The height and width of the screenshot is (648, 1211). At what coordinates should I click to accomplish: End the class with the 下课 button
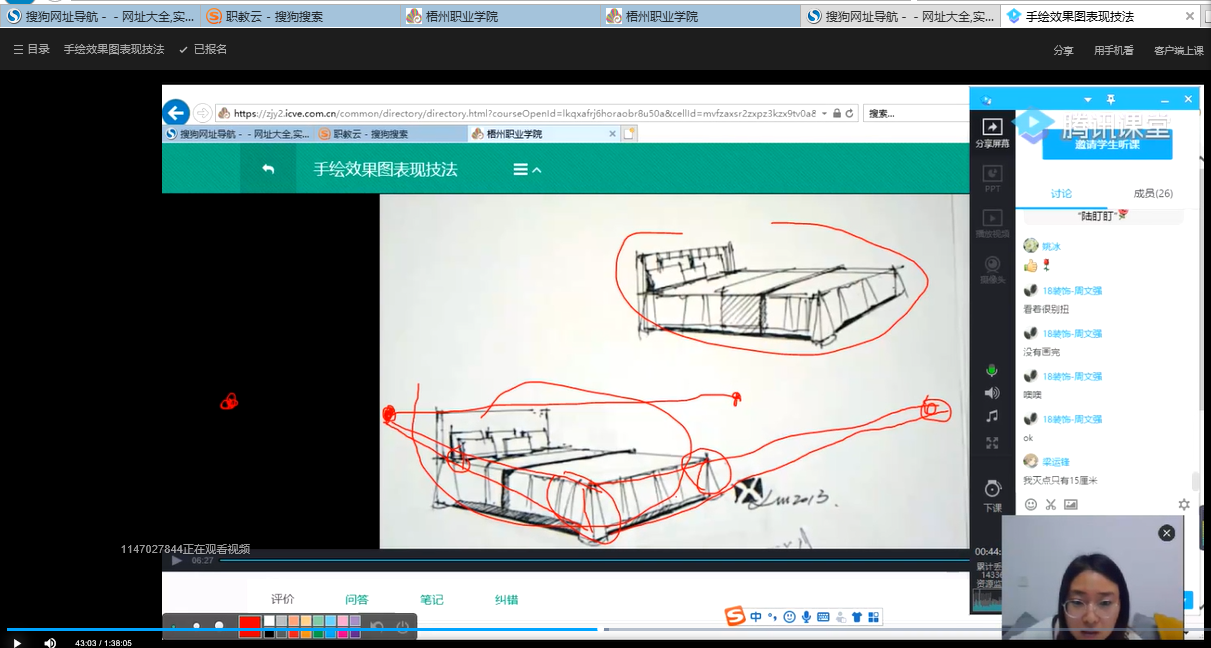(992, 495)
